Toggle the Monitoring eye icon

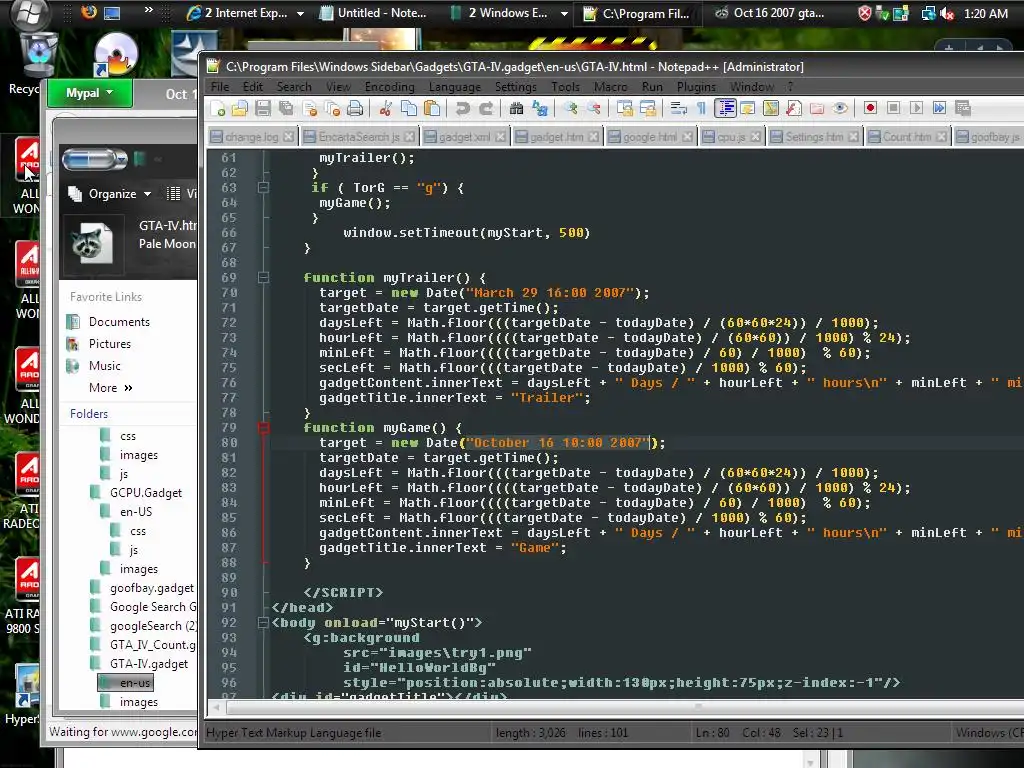click(840, 108)
